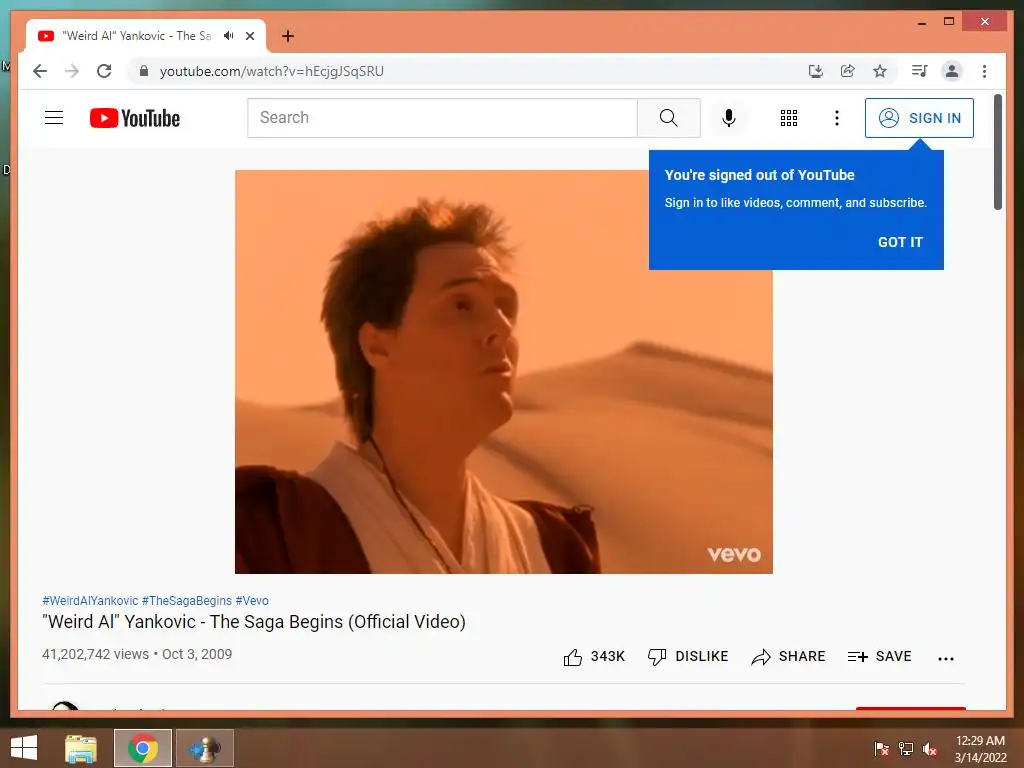Save video to playlist with SAVE
The image size is (1024, 768).
(x=879, y=656)
